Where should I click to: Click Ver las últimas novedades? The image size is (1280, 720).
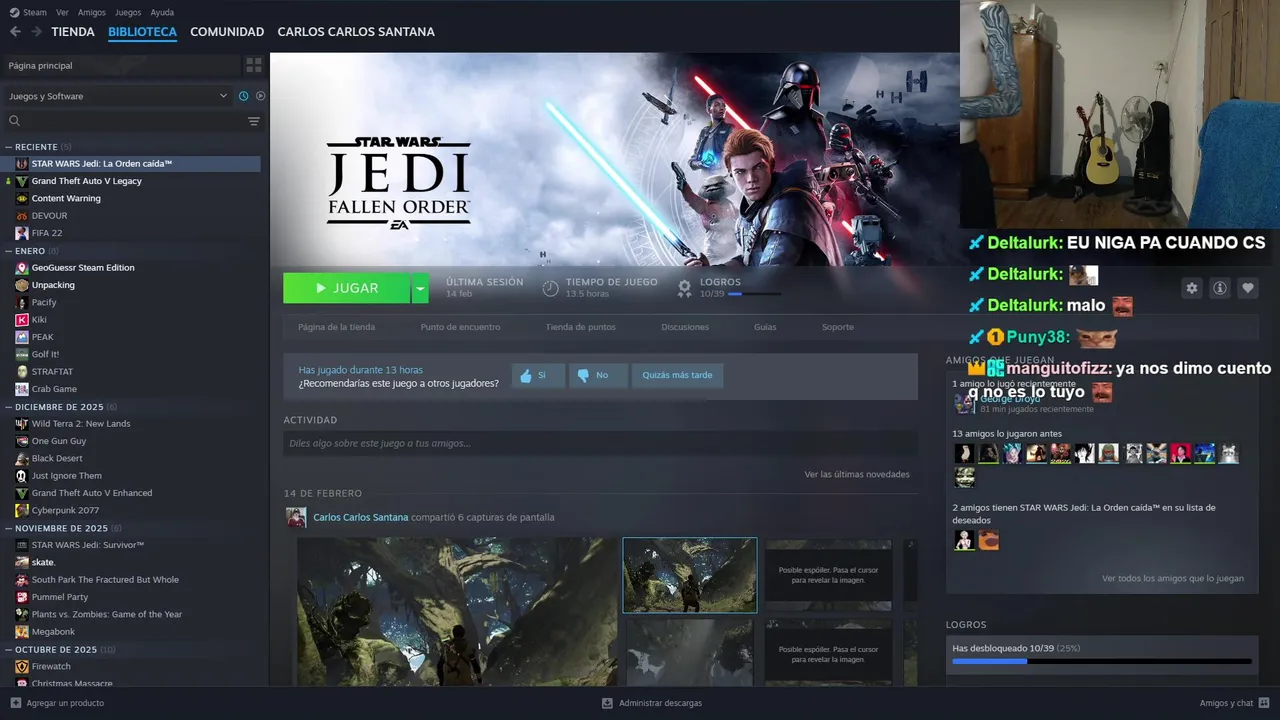(857, 474)
